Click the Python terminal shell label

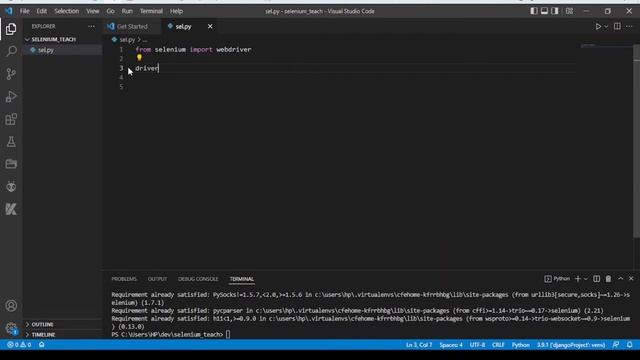click(557, 279)
